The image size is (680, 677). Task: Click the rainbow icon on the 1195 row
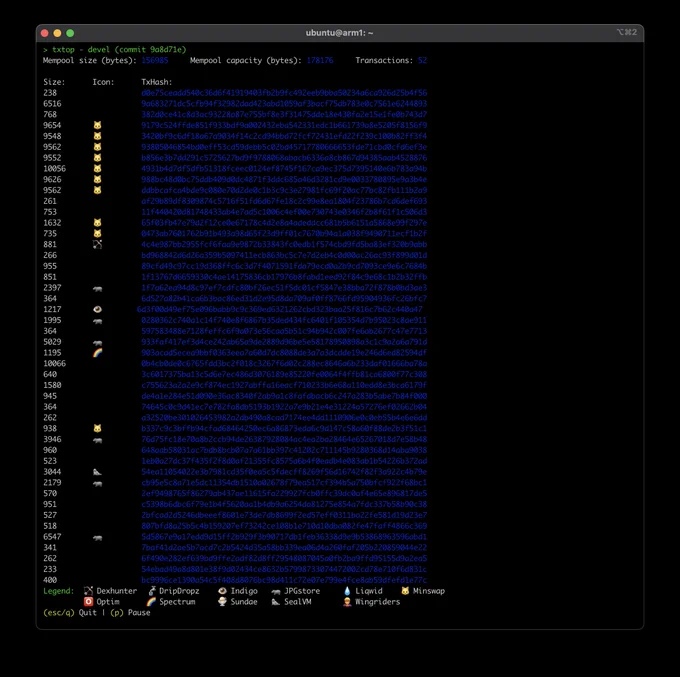pyautogui.click(x=98, y=353)
